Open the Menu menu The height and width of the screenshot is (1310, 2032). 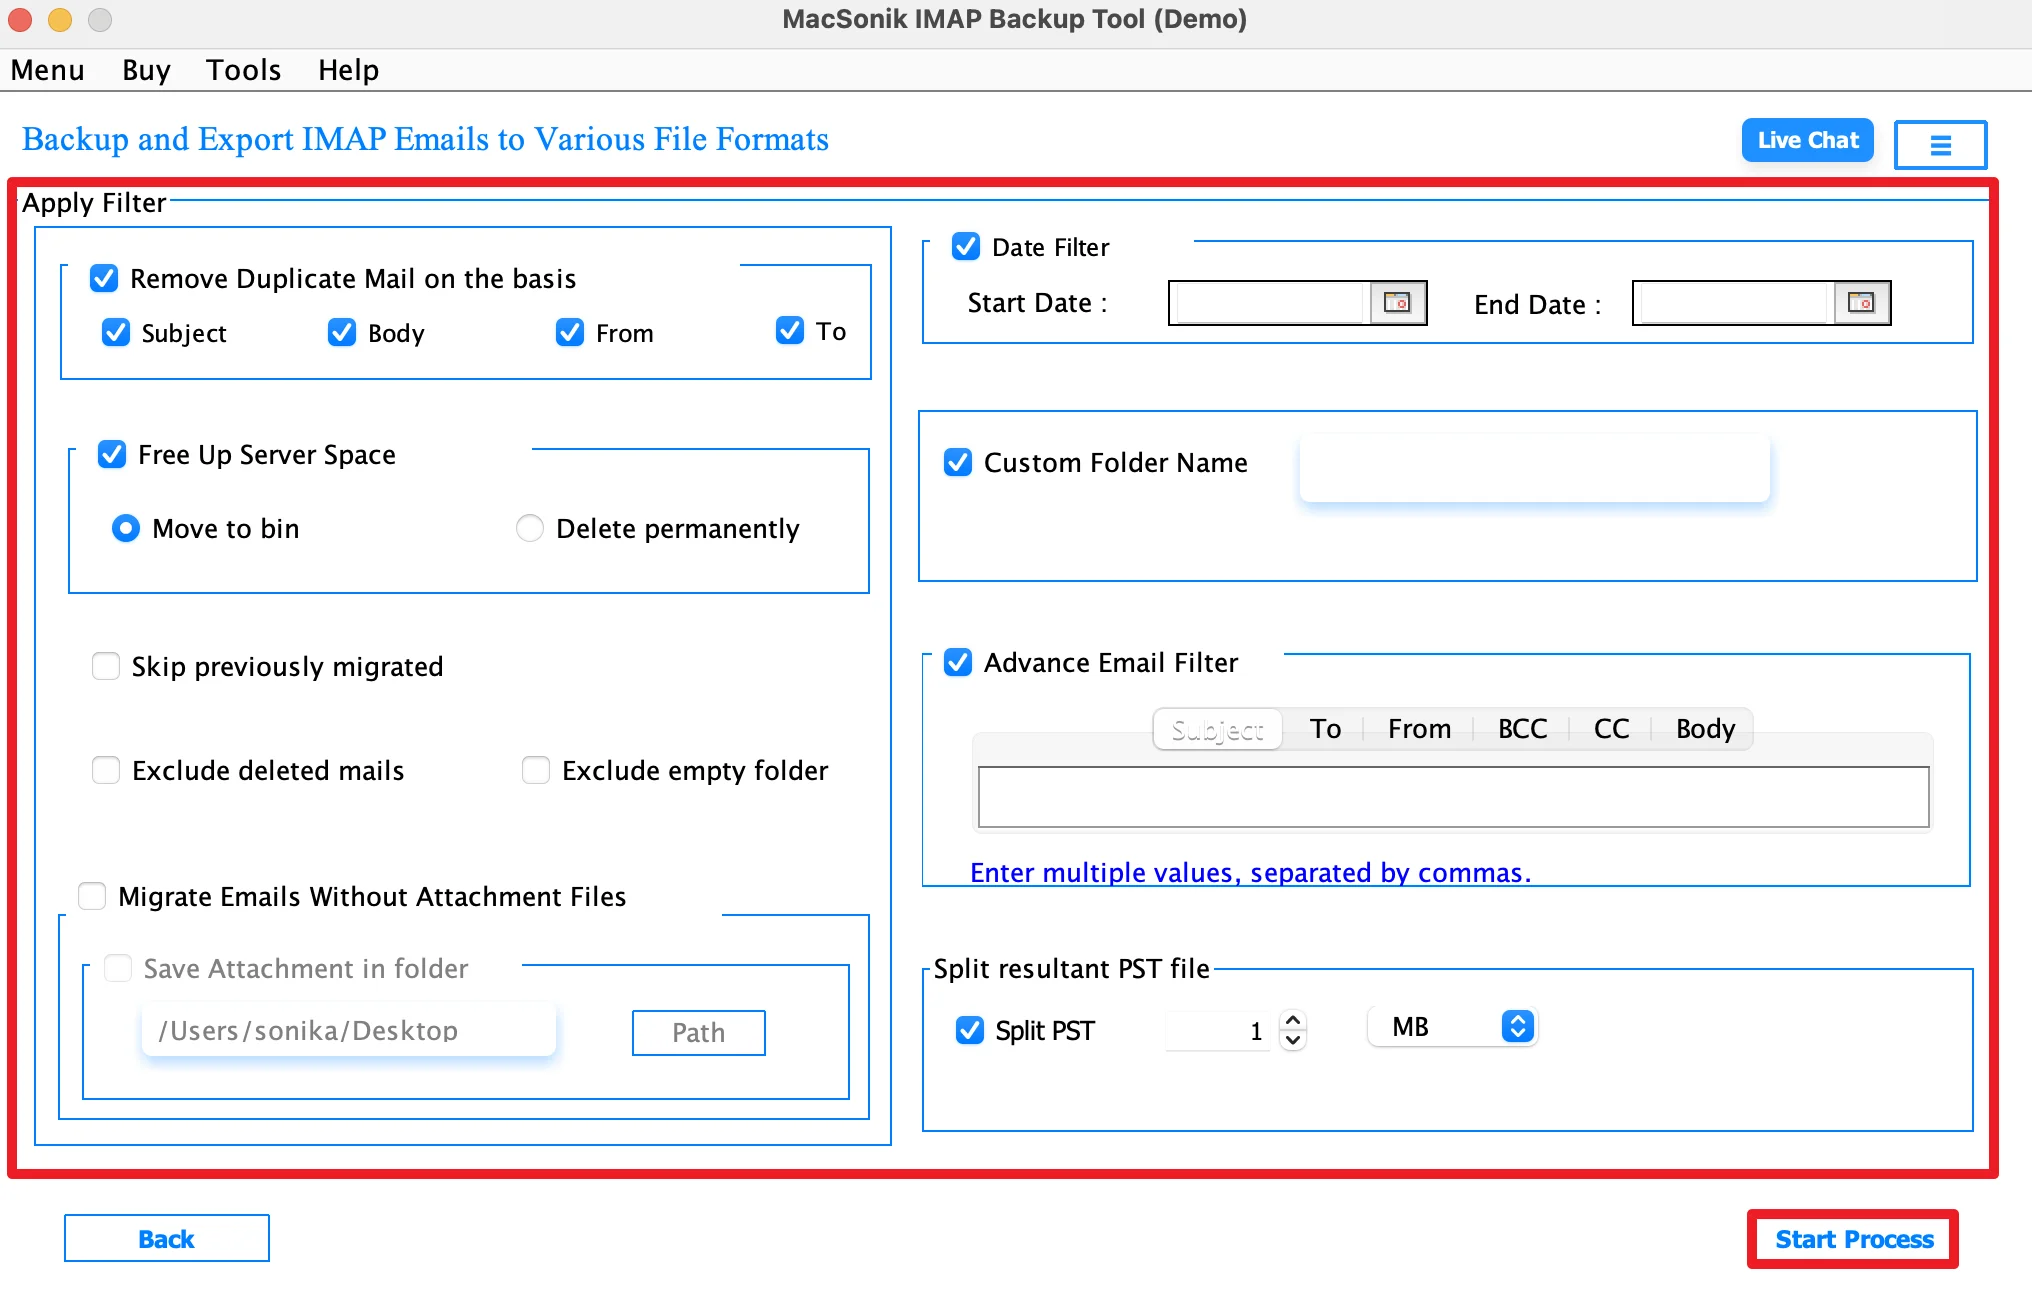(47, 70)
